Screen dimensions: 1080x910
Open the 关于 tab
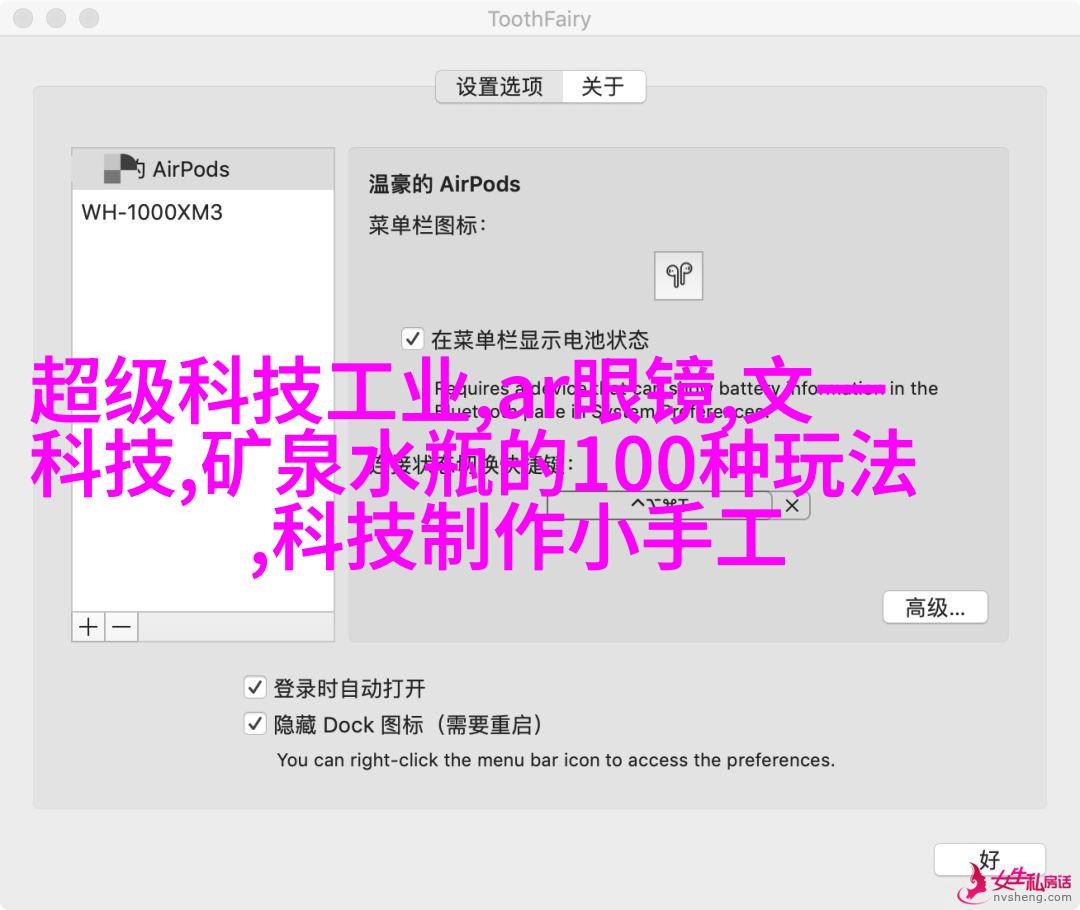(603, 87)
